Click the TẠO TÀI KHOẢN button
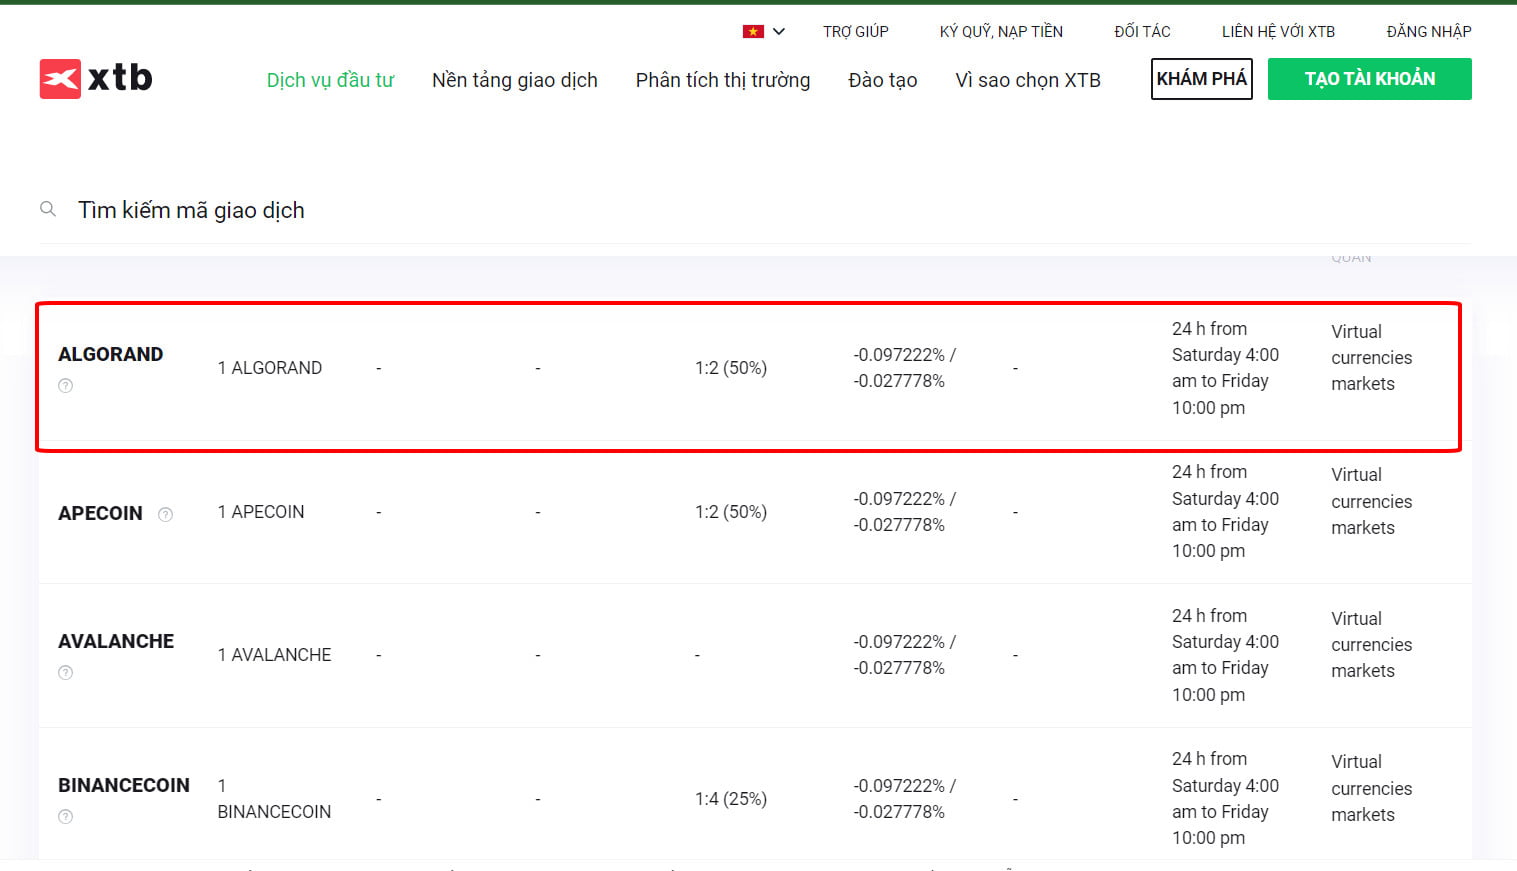The image size is (1517, 871). pyautogui.click(x=1370, y=79)
